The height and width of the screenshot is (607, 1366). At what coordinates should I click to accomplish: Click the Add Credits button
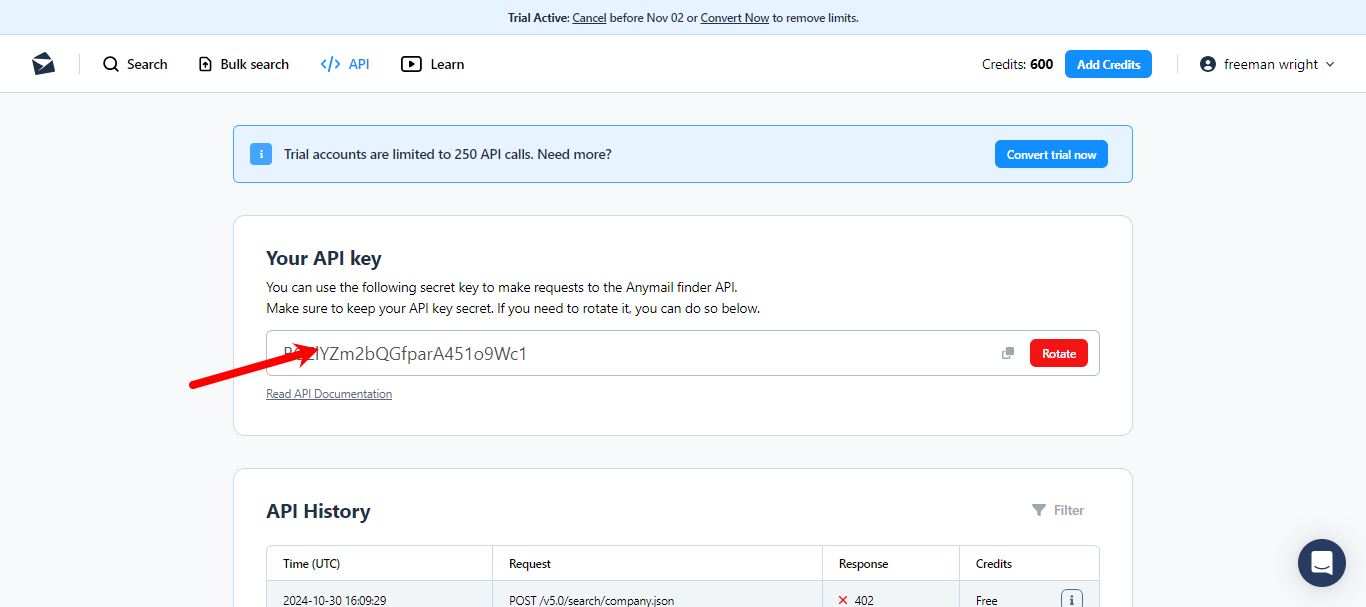pos(1108,64)
